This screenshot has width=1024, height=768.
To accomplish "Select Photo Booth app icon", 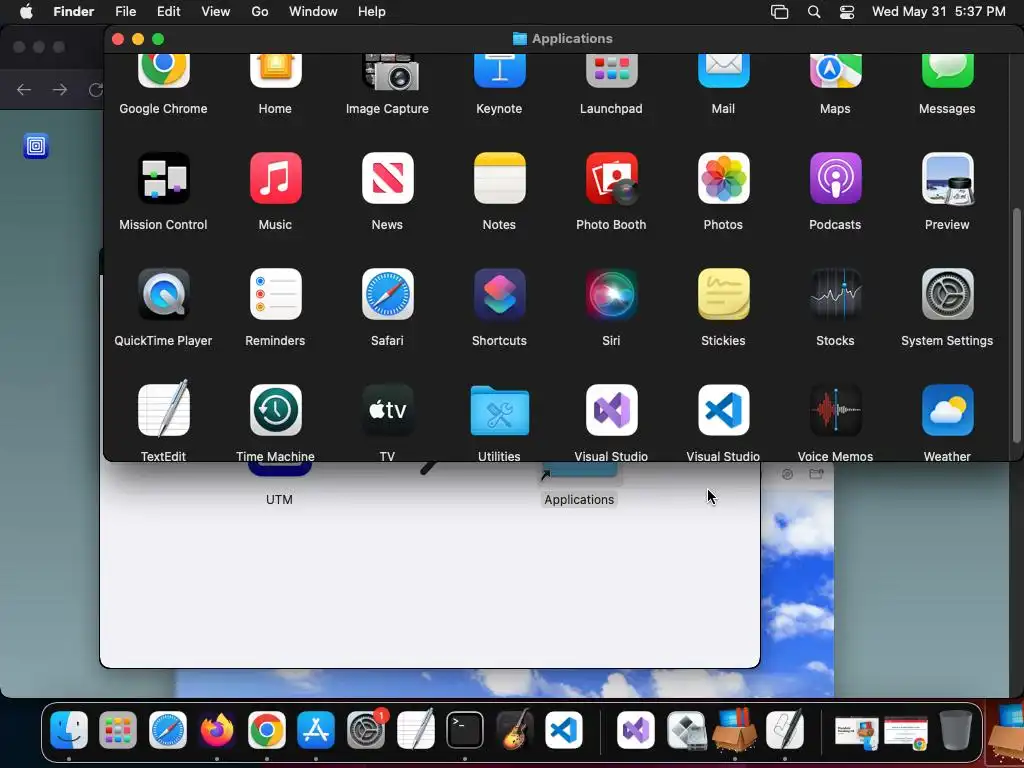I will (611, 178).
